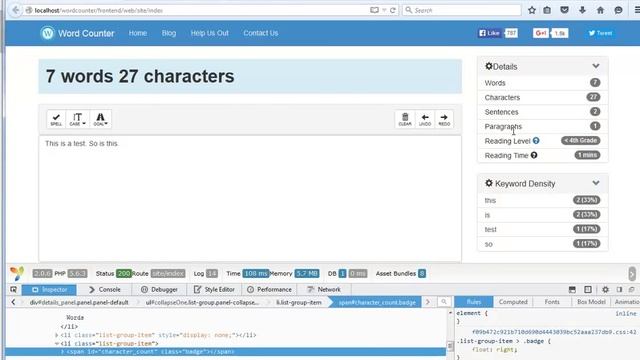Switch to the Network devtools tab
Viewport: 640px width, 360px height.
324,289
